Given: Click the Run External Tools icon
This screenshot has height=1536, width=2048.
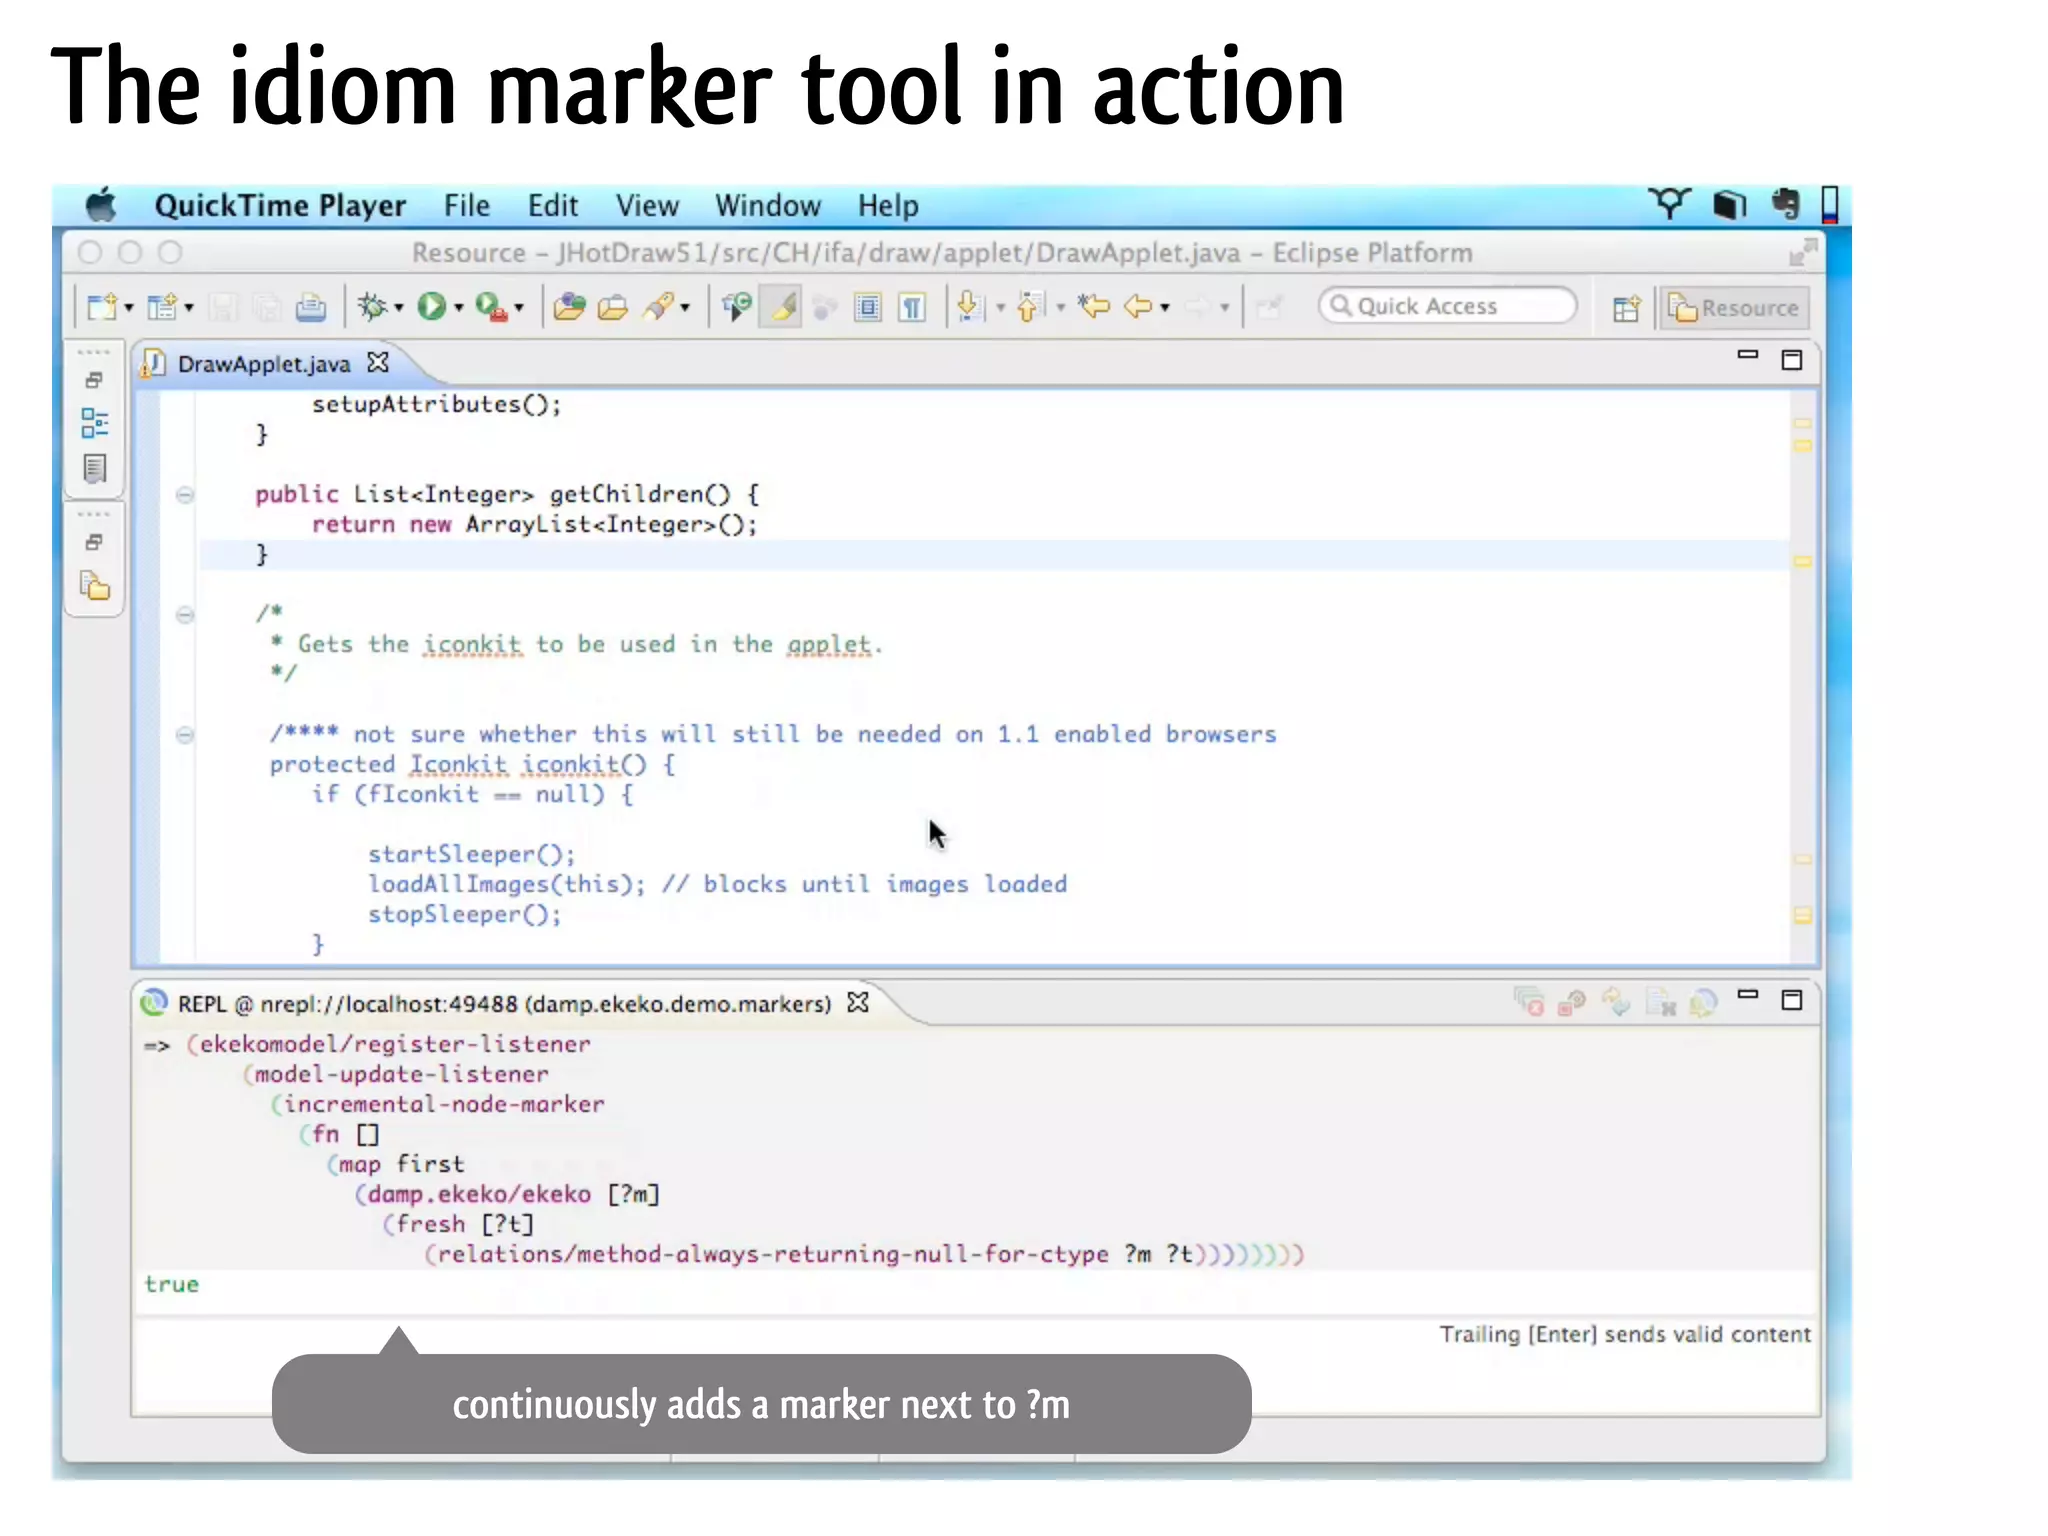Looking at the screenshot, I should [x=491, y=307].
